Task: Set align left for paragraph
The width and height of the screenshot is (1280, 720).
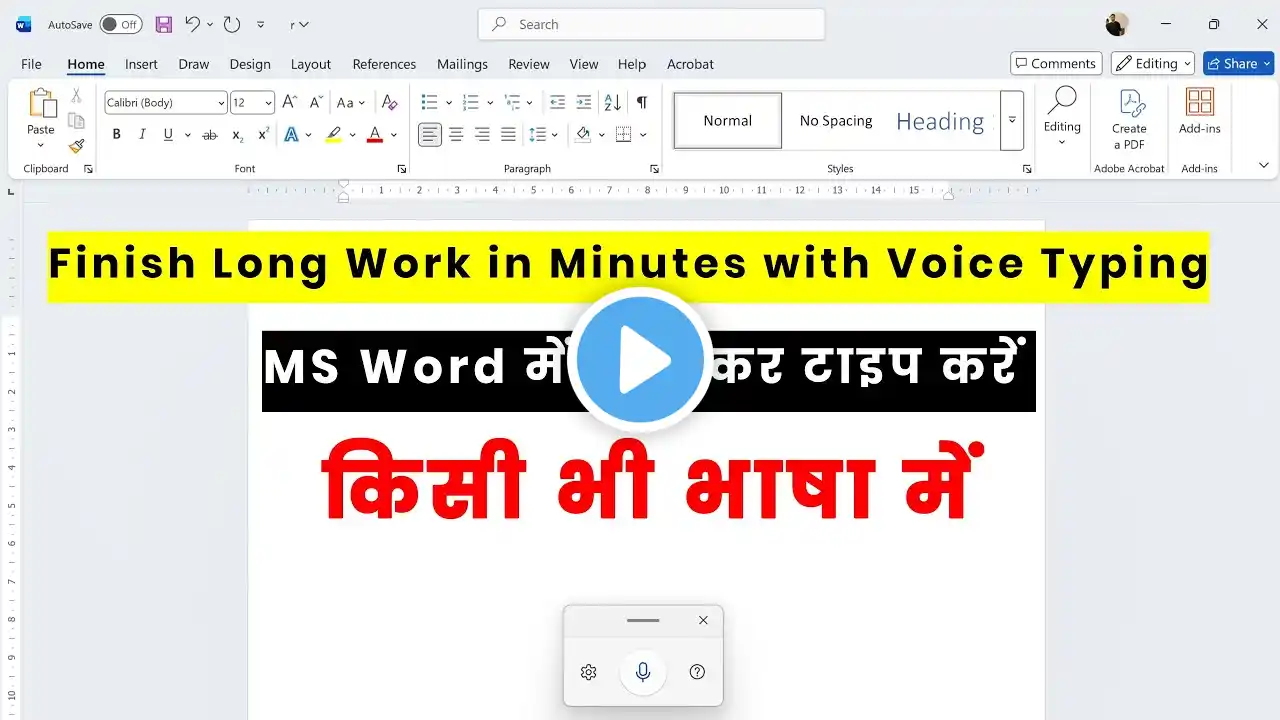Action: point(430,134)
